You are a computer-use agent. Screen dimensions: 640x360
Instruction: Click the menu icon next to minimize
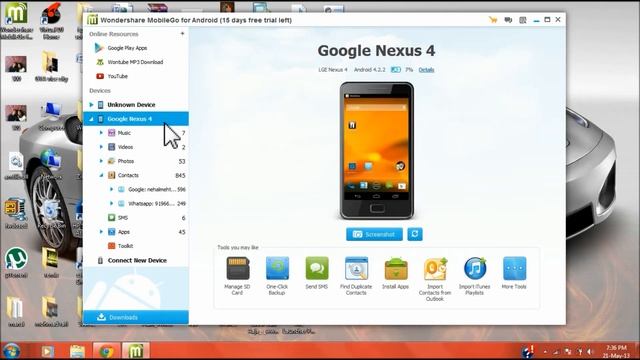click(x=523, y=20)
